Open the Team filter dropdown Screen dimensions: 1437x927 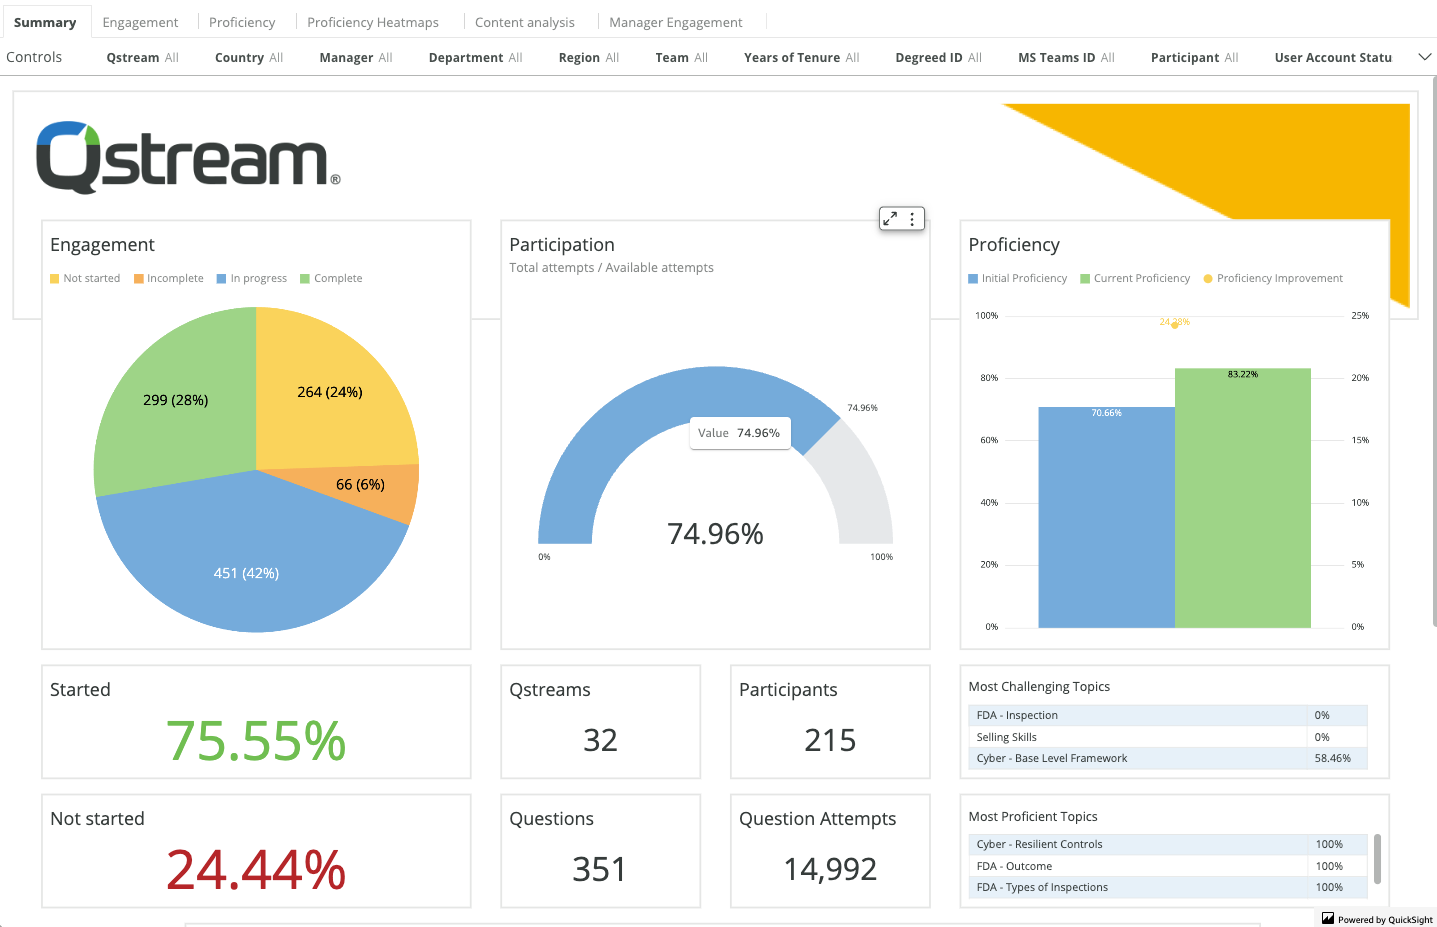(682, 58)
